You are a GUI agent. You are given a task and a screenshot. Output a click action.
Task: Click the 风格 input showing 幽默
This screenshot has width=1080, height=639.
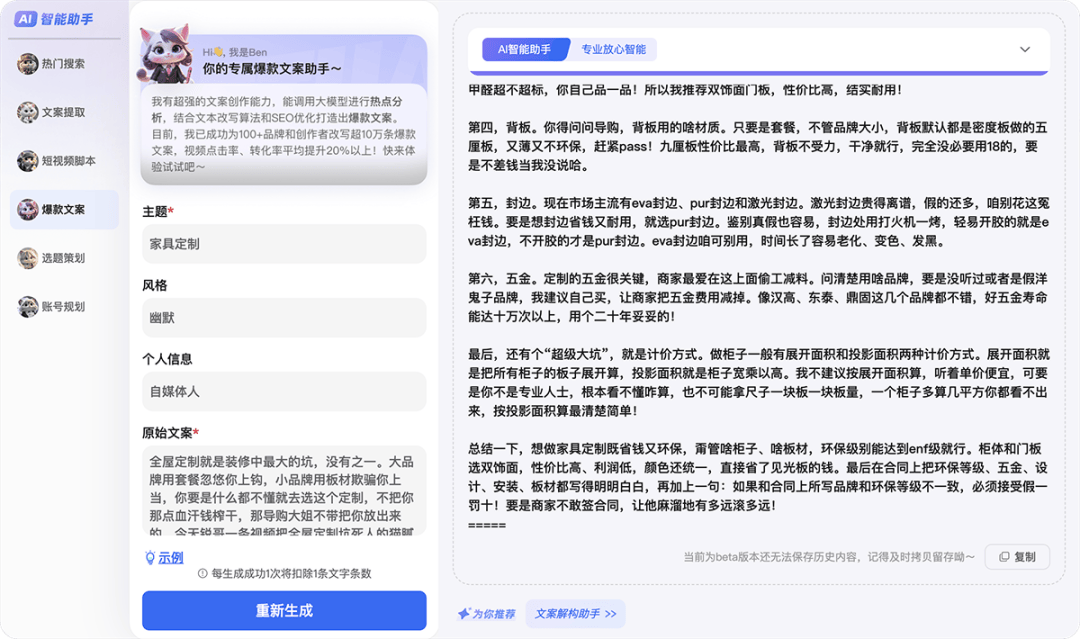click(284, 318)
